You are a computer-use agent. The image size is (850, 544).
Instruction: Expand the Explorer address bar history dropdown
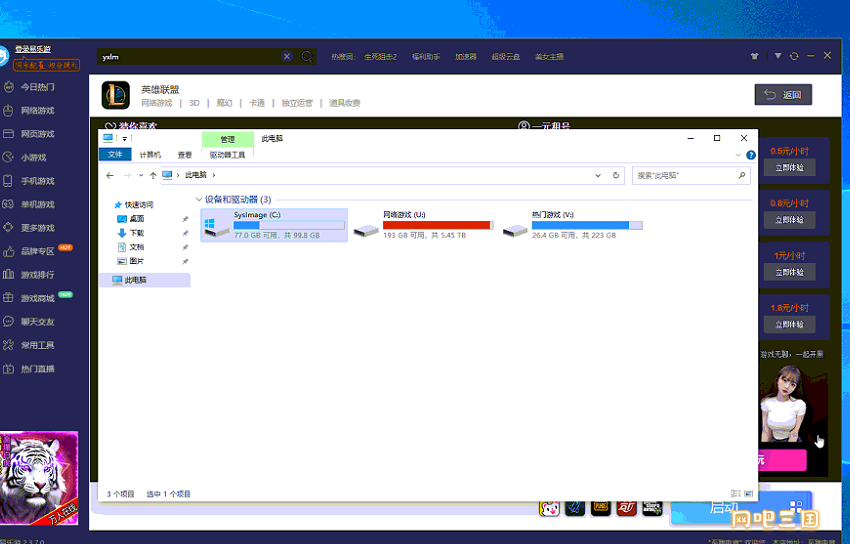[x=598, y=175]
